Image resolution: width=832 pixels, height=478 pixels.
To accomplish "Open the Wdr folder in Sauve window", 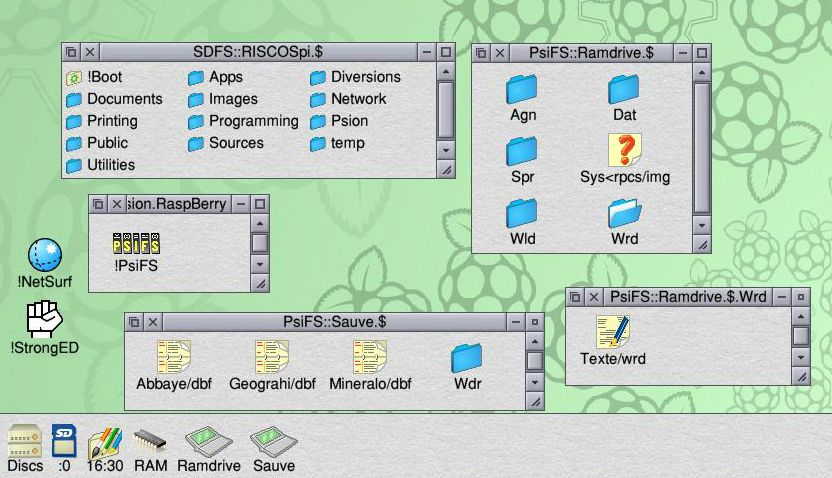I will pos(467,367).
